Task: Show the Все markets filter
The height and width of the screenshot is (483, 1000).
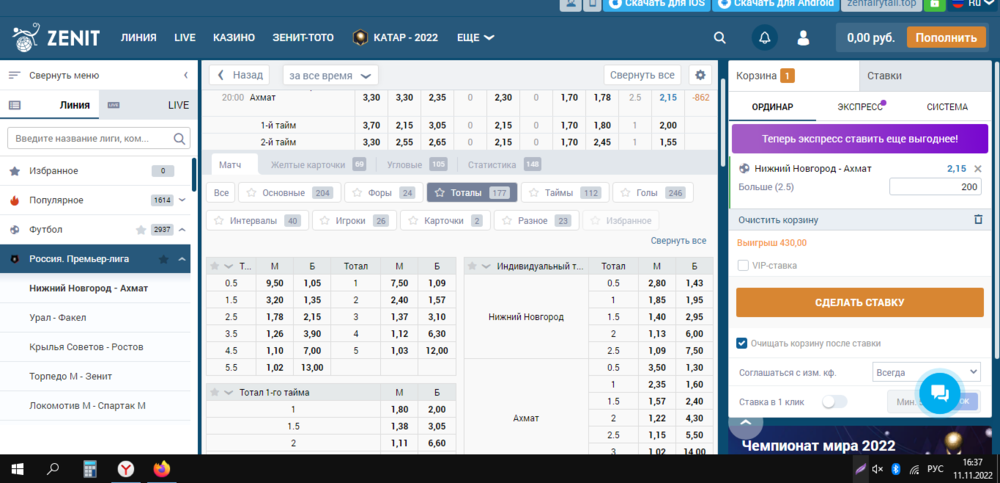Action: coord(221,192)
